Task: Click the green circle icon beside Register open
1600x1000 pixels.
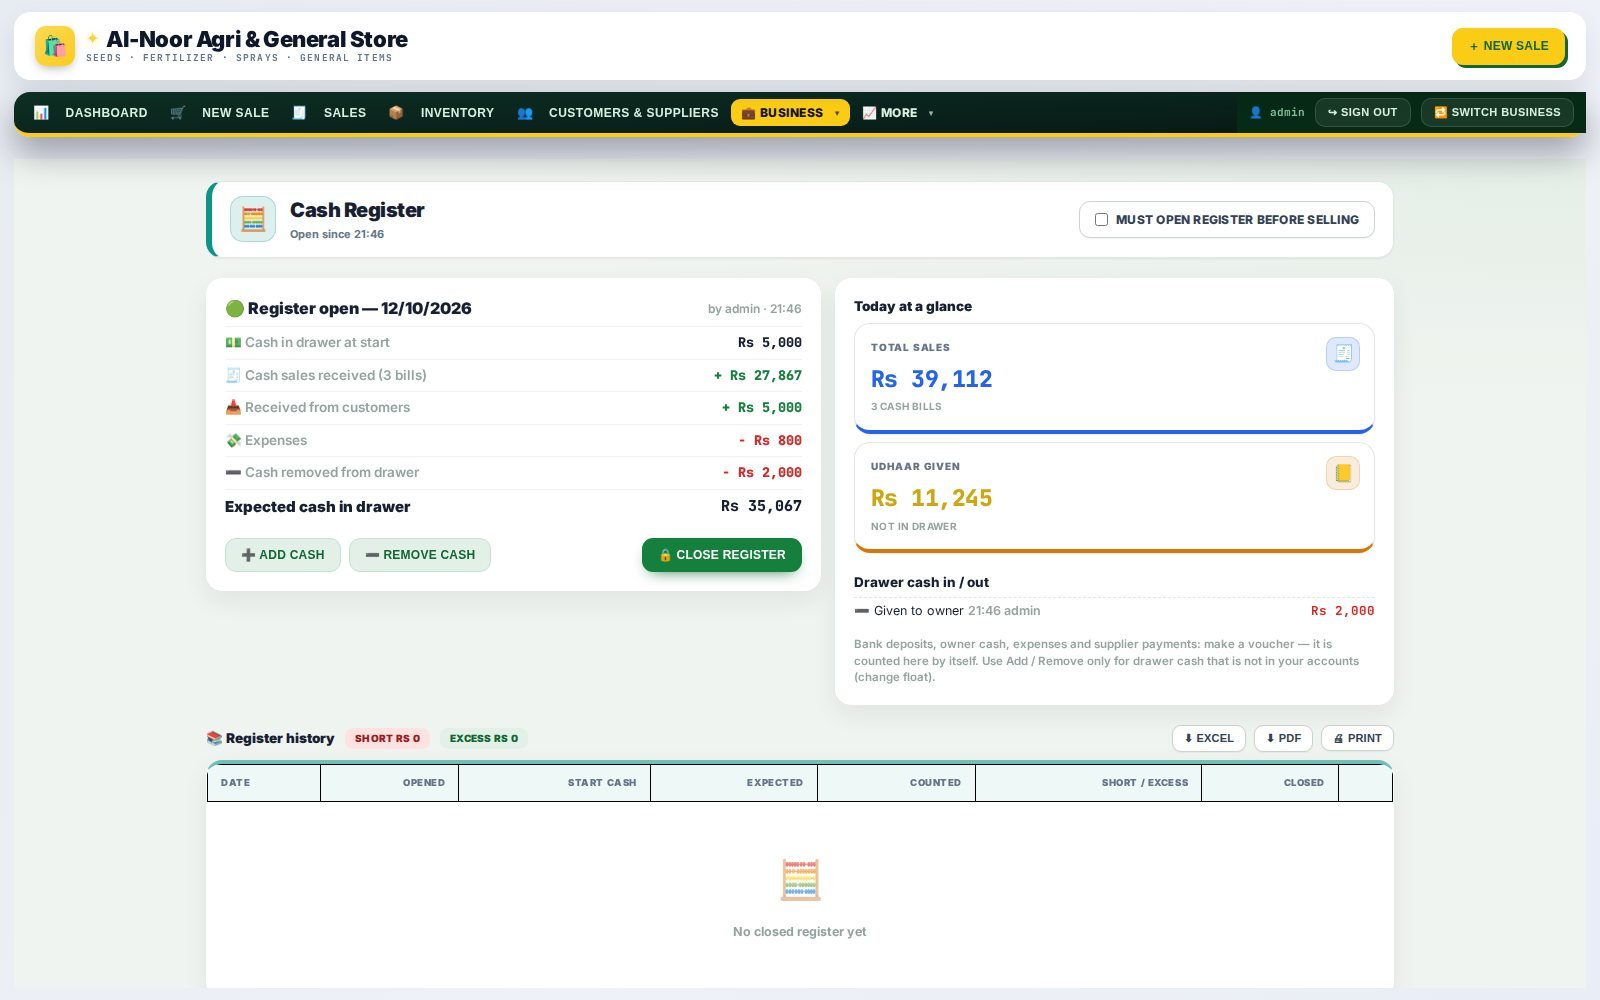Action: click(x=234, y=308)
